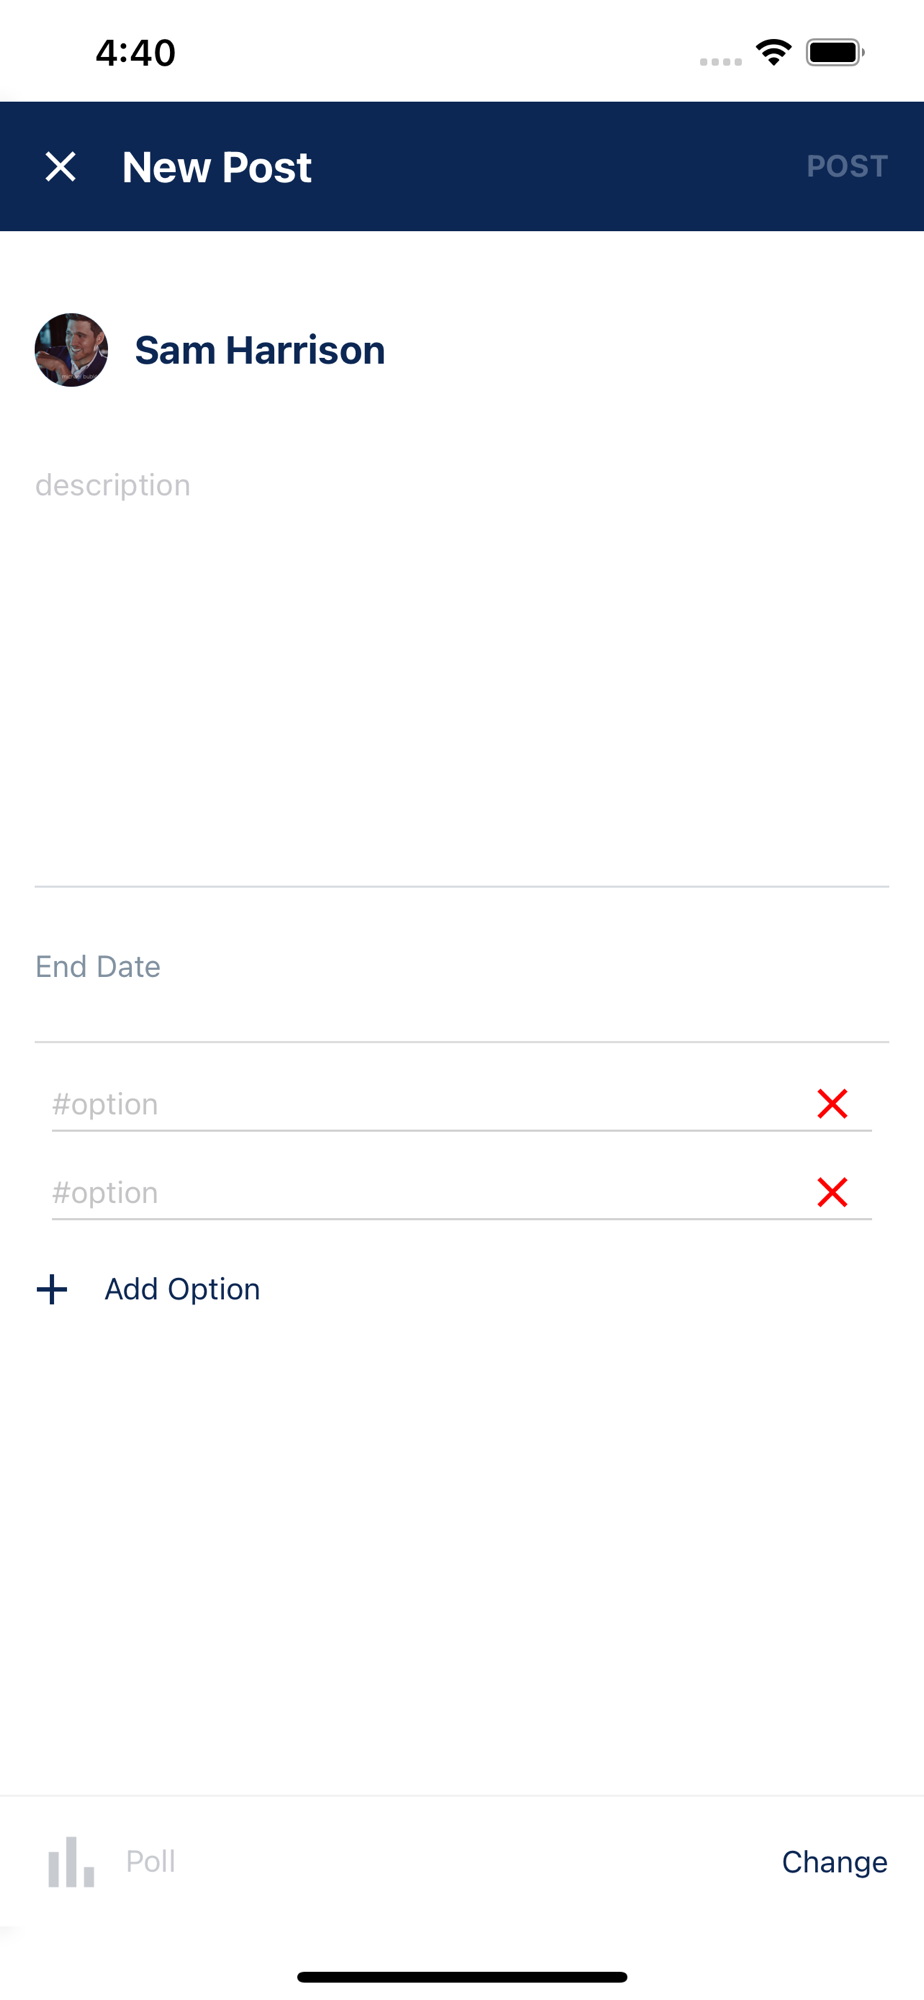Image resolution: width=924 pixels, height=2000 pixels.
Task: Open Sam Harrison's profile picture
Action: [71, 350]
